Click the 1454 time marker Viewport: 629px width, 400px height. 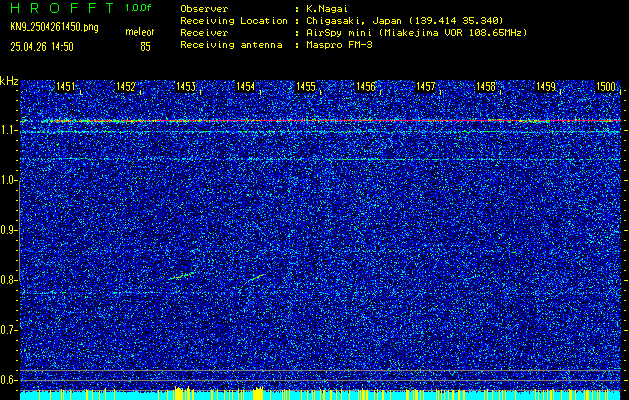[x=246, y=86]
